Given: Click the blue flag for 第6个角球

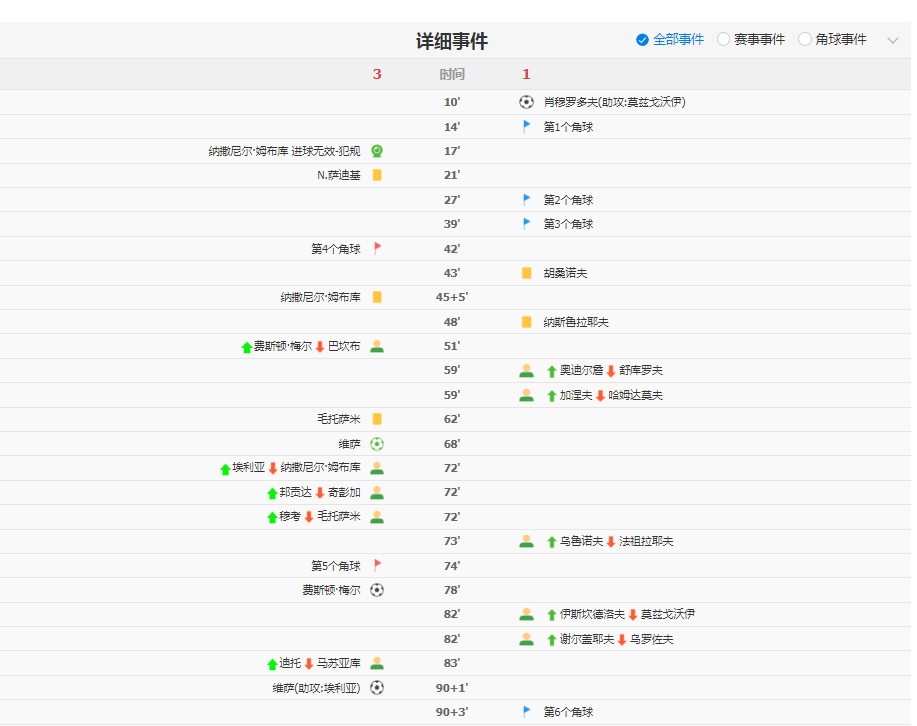Looking at the screenshot, I should [526, 711].
